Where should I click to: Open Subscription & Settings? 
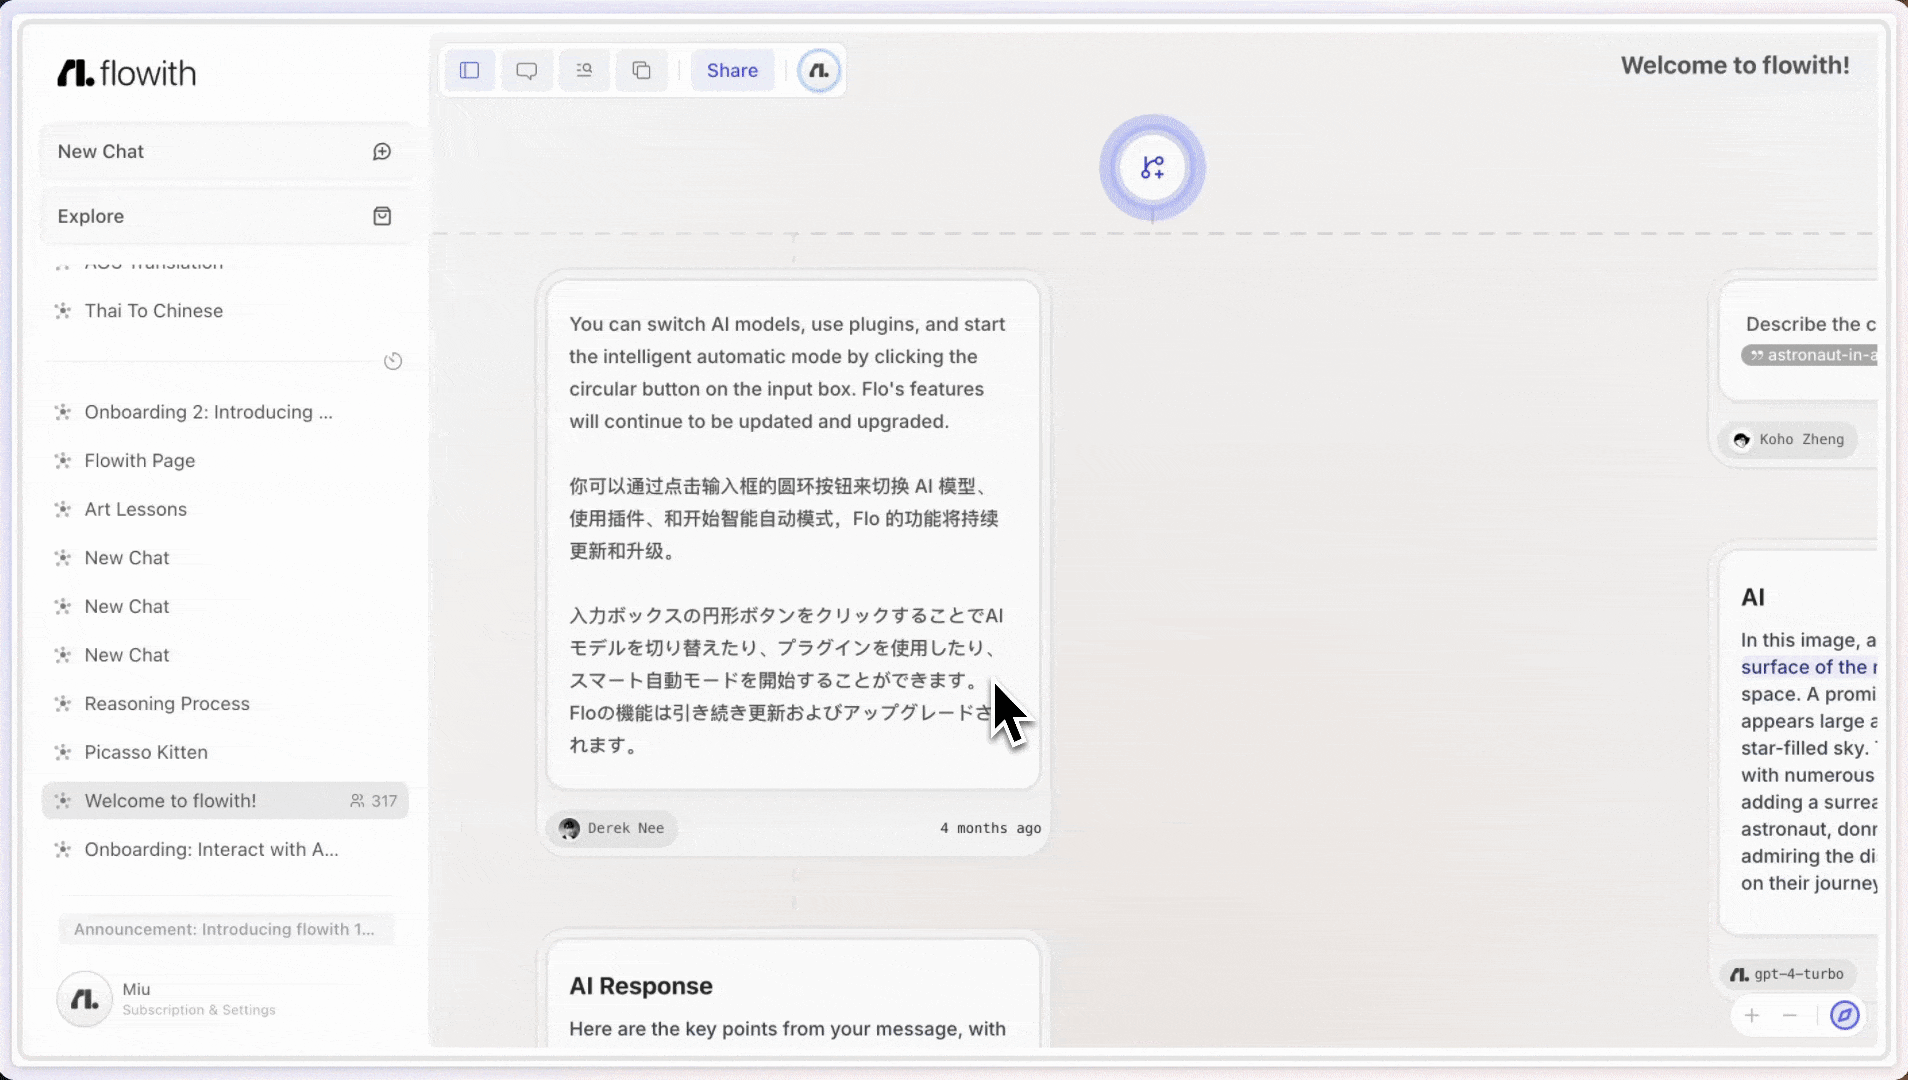point(199,1010)
